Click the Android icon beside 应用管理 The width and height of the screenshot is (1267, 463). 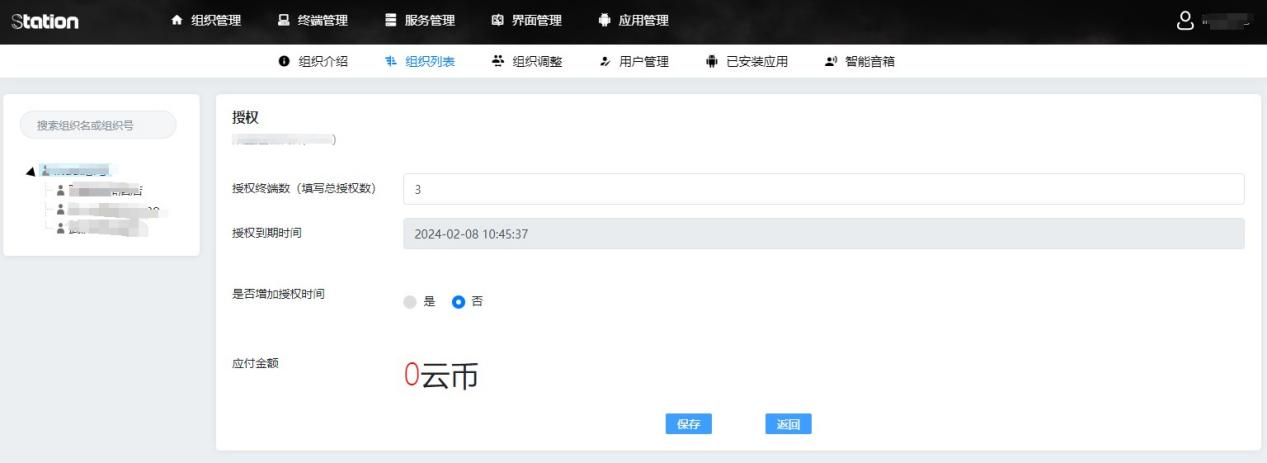[604, 20]
